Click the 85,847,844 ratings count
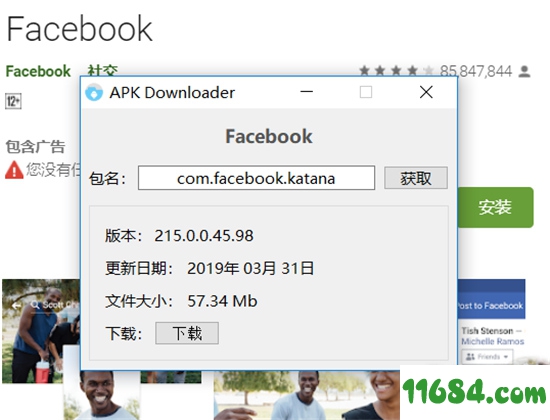This screenshot has width=550, height=420. click(476, 72)
